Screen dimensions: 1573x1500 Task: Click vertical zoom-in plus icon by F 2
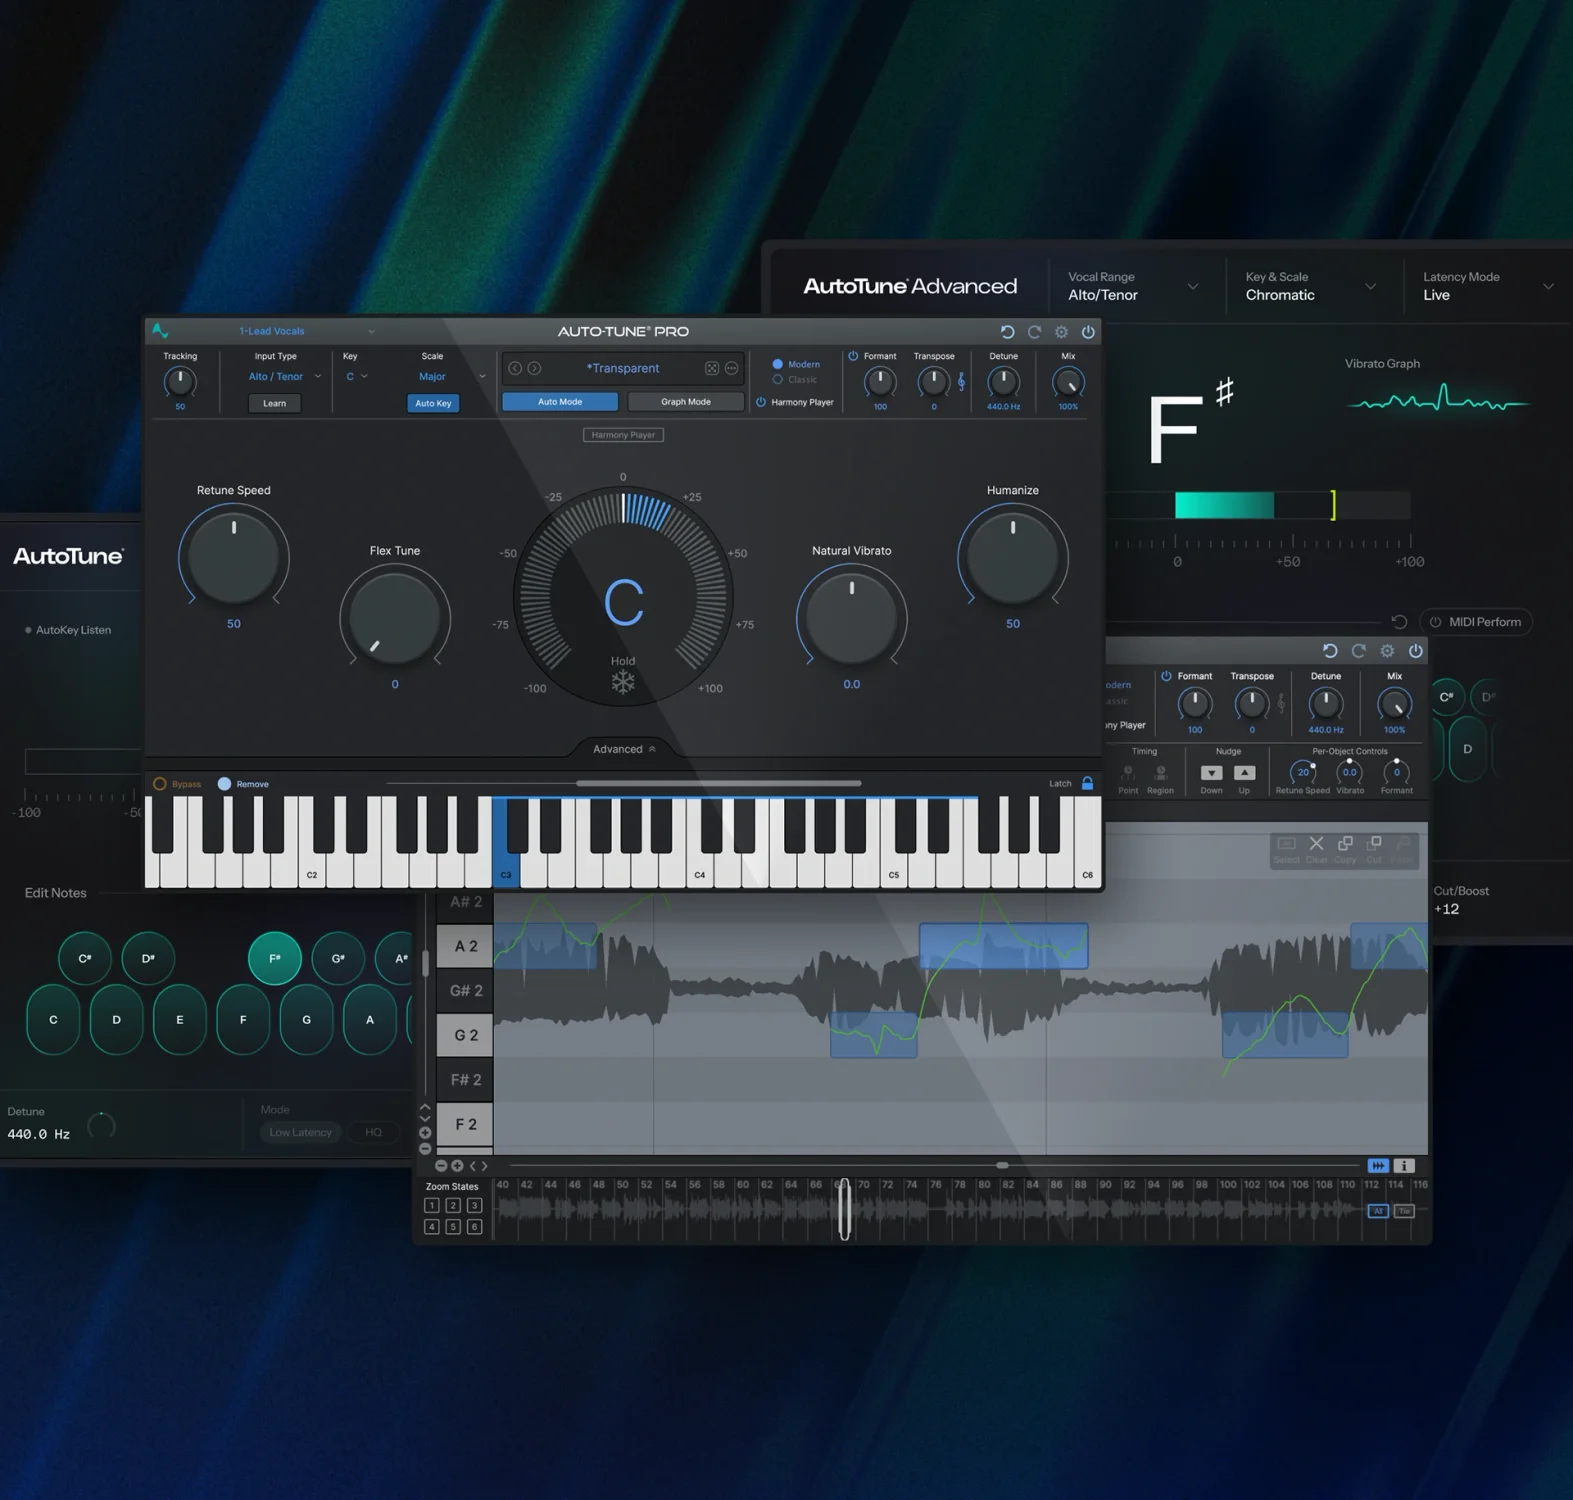coord(425,1133)
